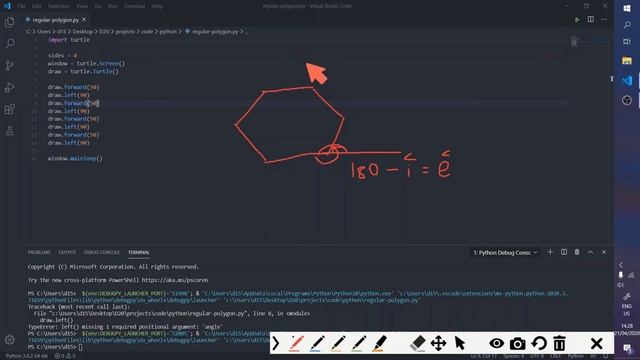Open the Explorer view in activity bar
Viewport: 640px width, 360px height.
click(x=9, y=22)
